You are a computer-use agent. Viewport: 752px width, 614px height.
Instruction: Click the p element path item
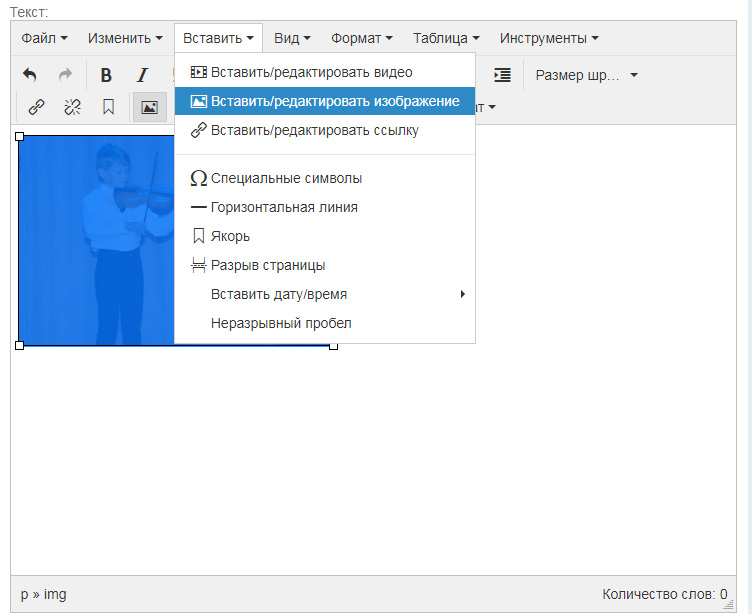click(24, 595)
